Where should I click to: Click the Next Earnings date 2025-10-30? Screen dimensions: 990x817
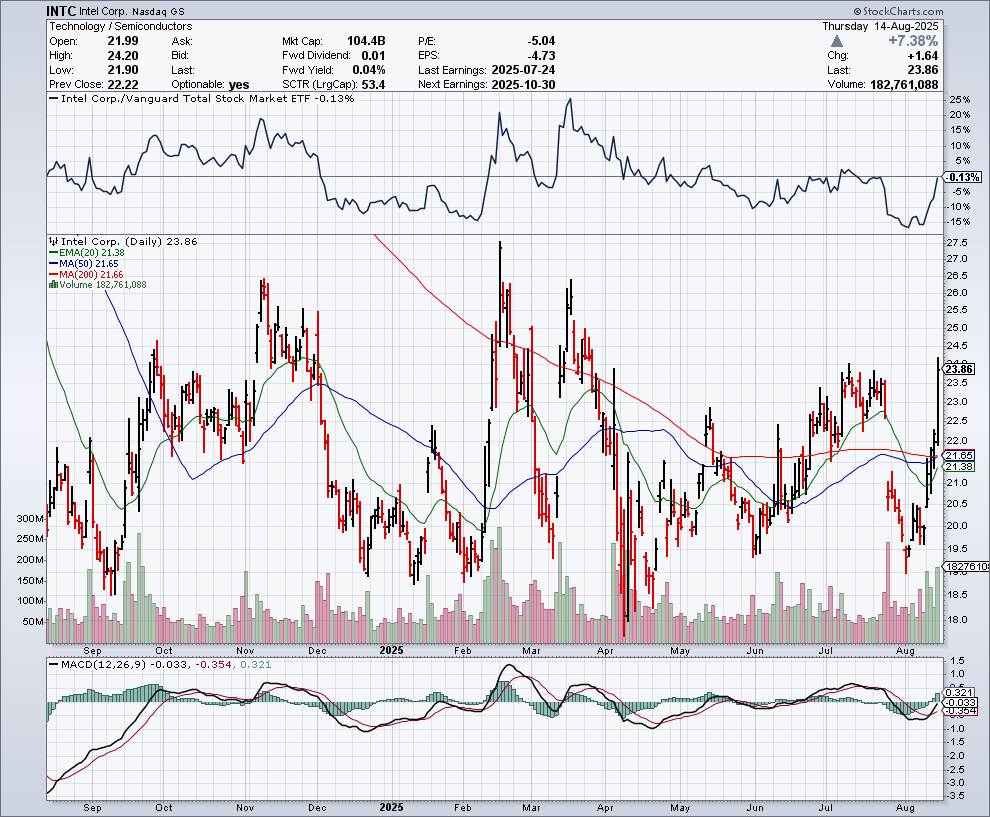pyautogui.click(x=522, y=85)
